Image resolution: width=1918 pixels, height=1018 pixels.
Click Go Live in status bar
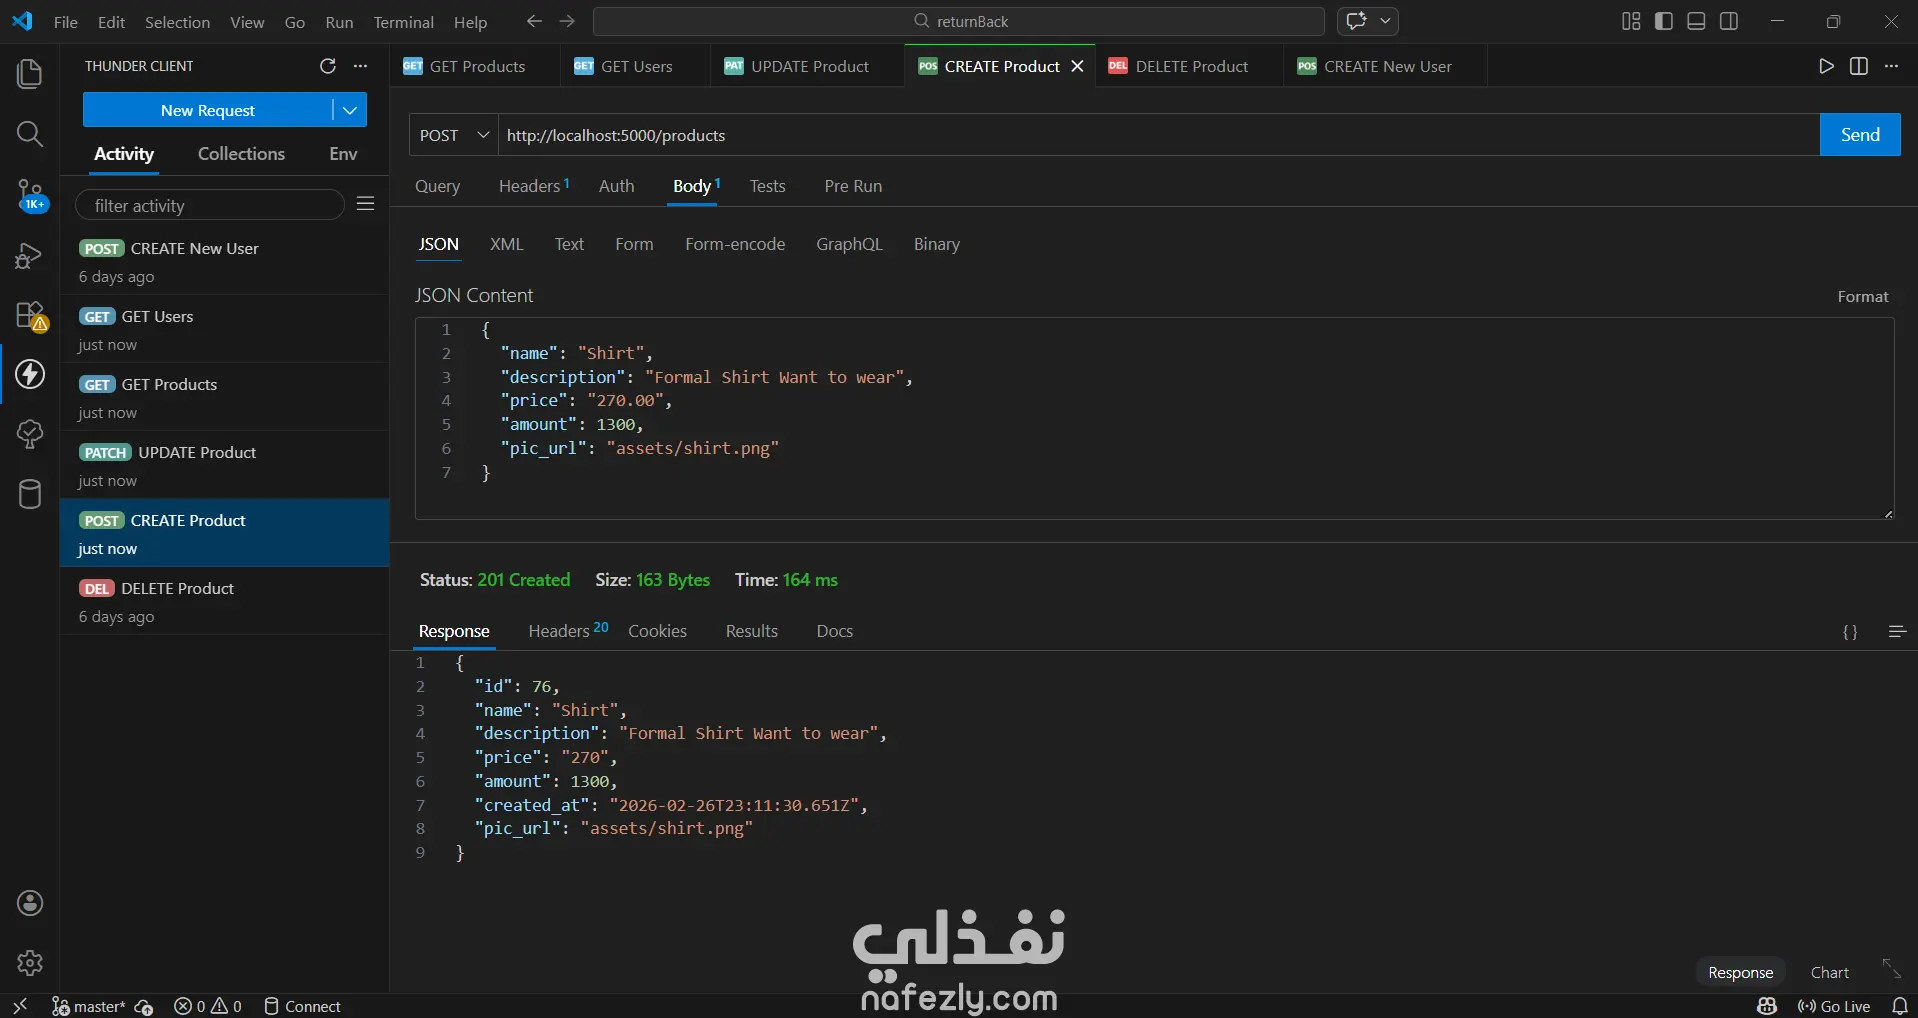1834,1006
